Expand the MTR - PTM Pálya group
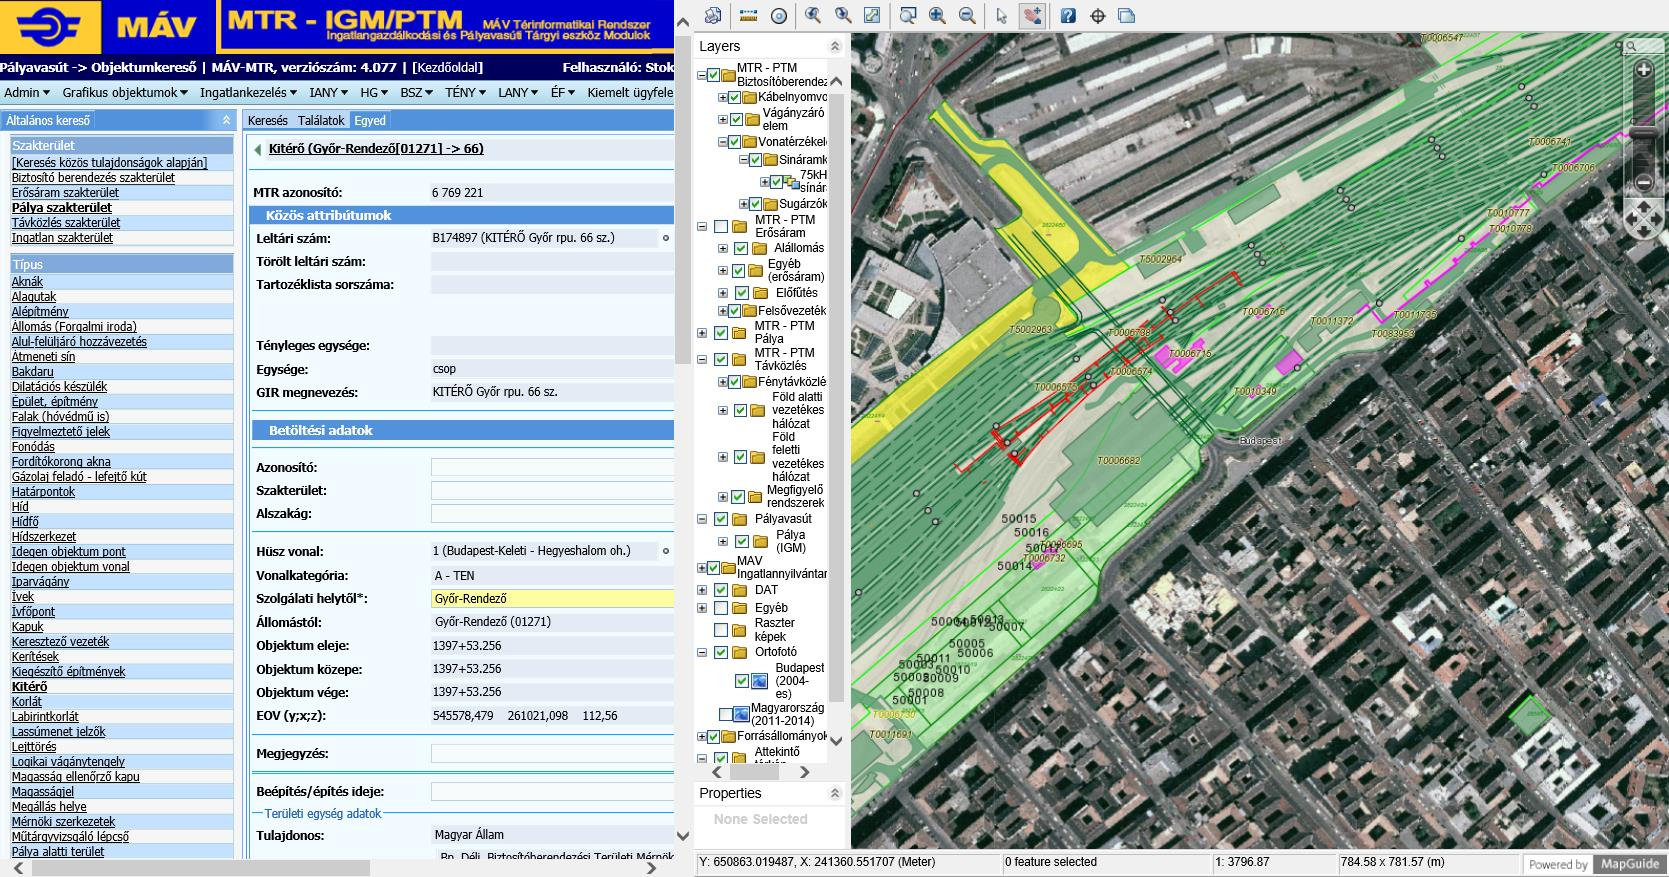 702,333
